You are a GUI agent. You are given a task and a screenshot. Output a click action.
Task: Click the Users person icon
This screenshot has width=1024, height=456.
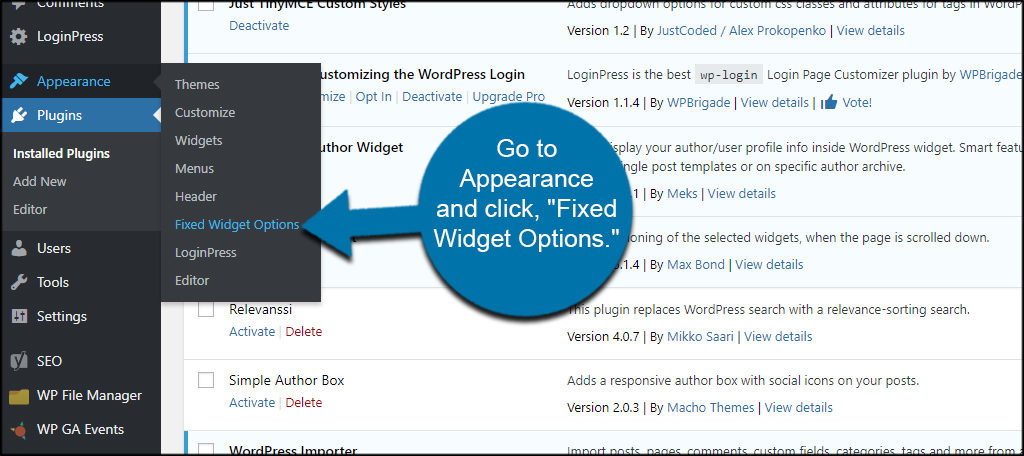click(19, 248)
